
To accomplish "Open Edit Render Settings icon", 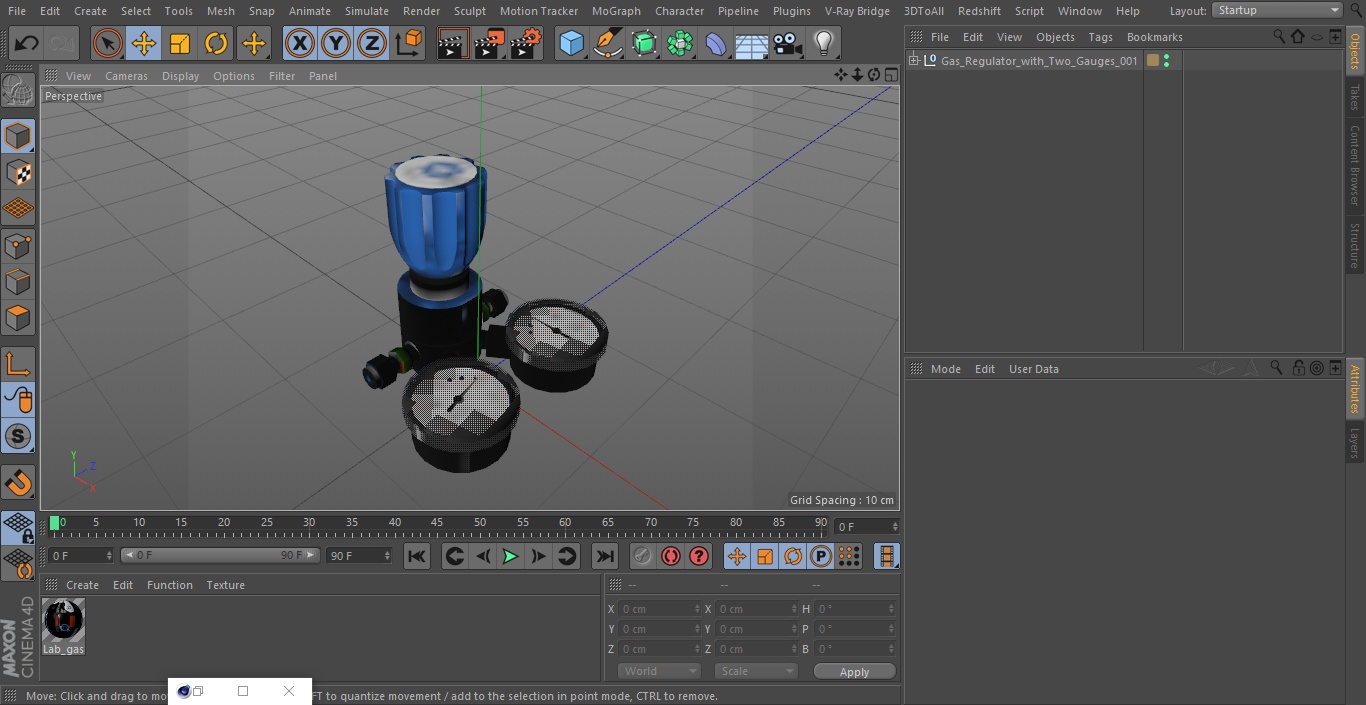I will (526, 43).
